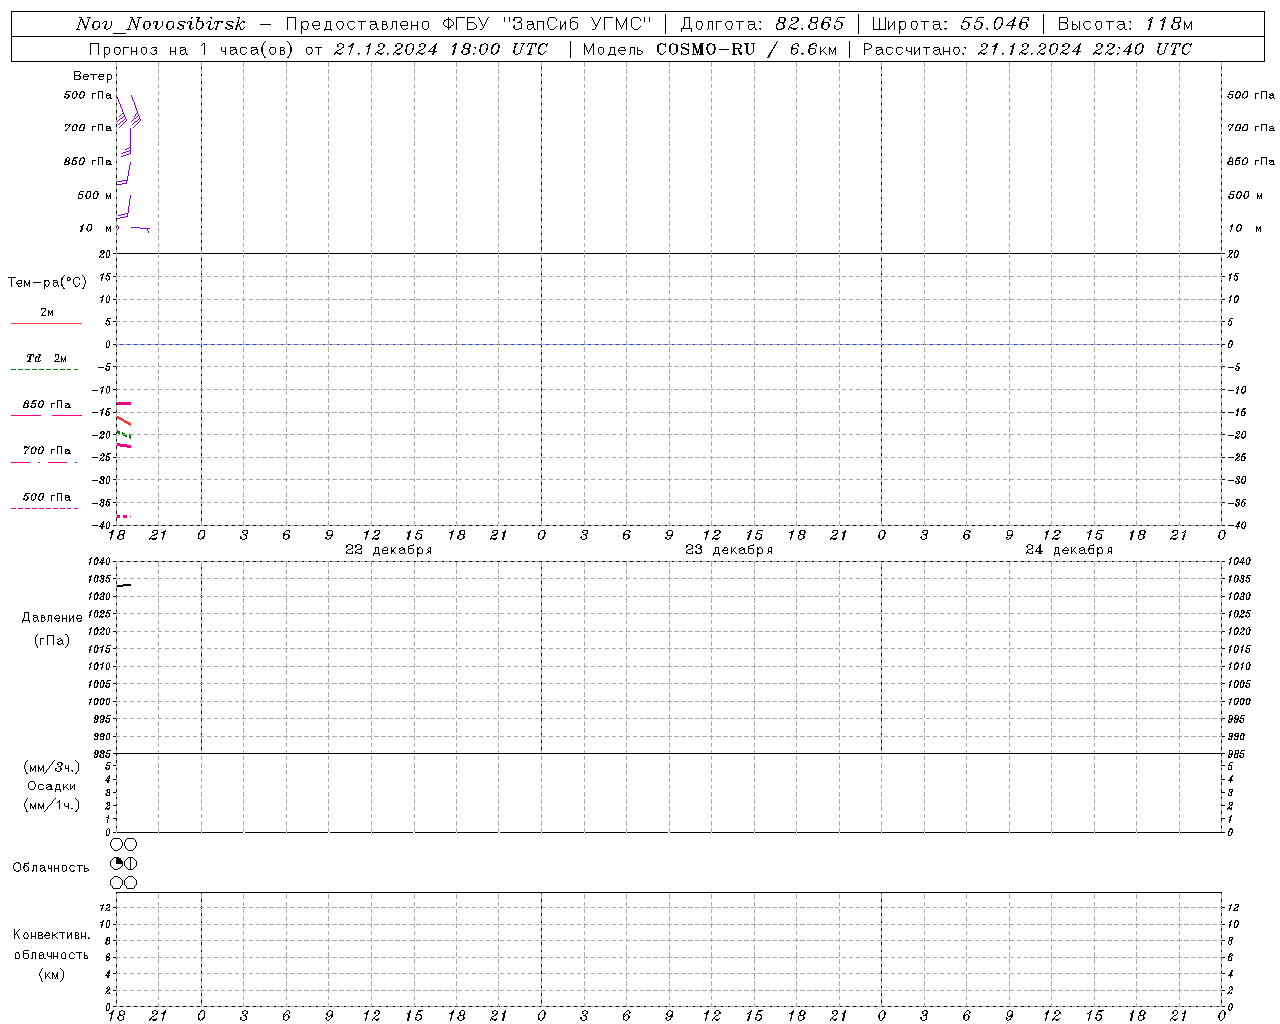Click the (мм/1ч.) precipitation unit label
Image resolution: width=1280 pixels, height=1024 pixels.
[51, 805]
